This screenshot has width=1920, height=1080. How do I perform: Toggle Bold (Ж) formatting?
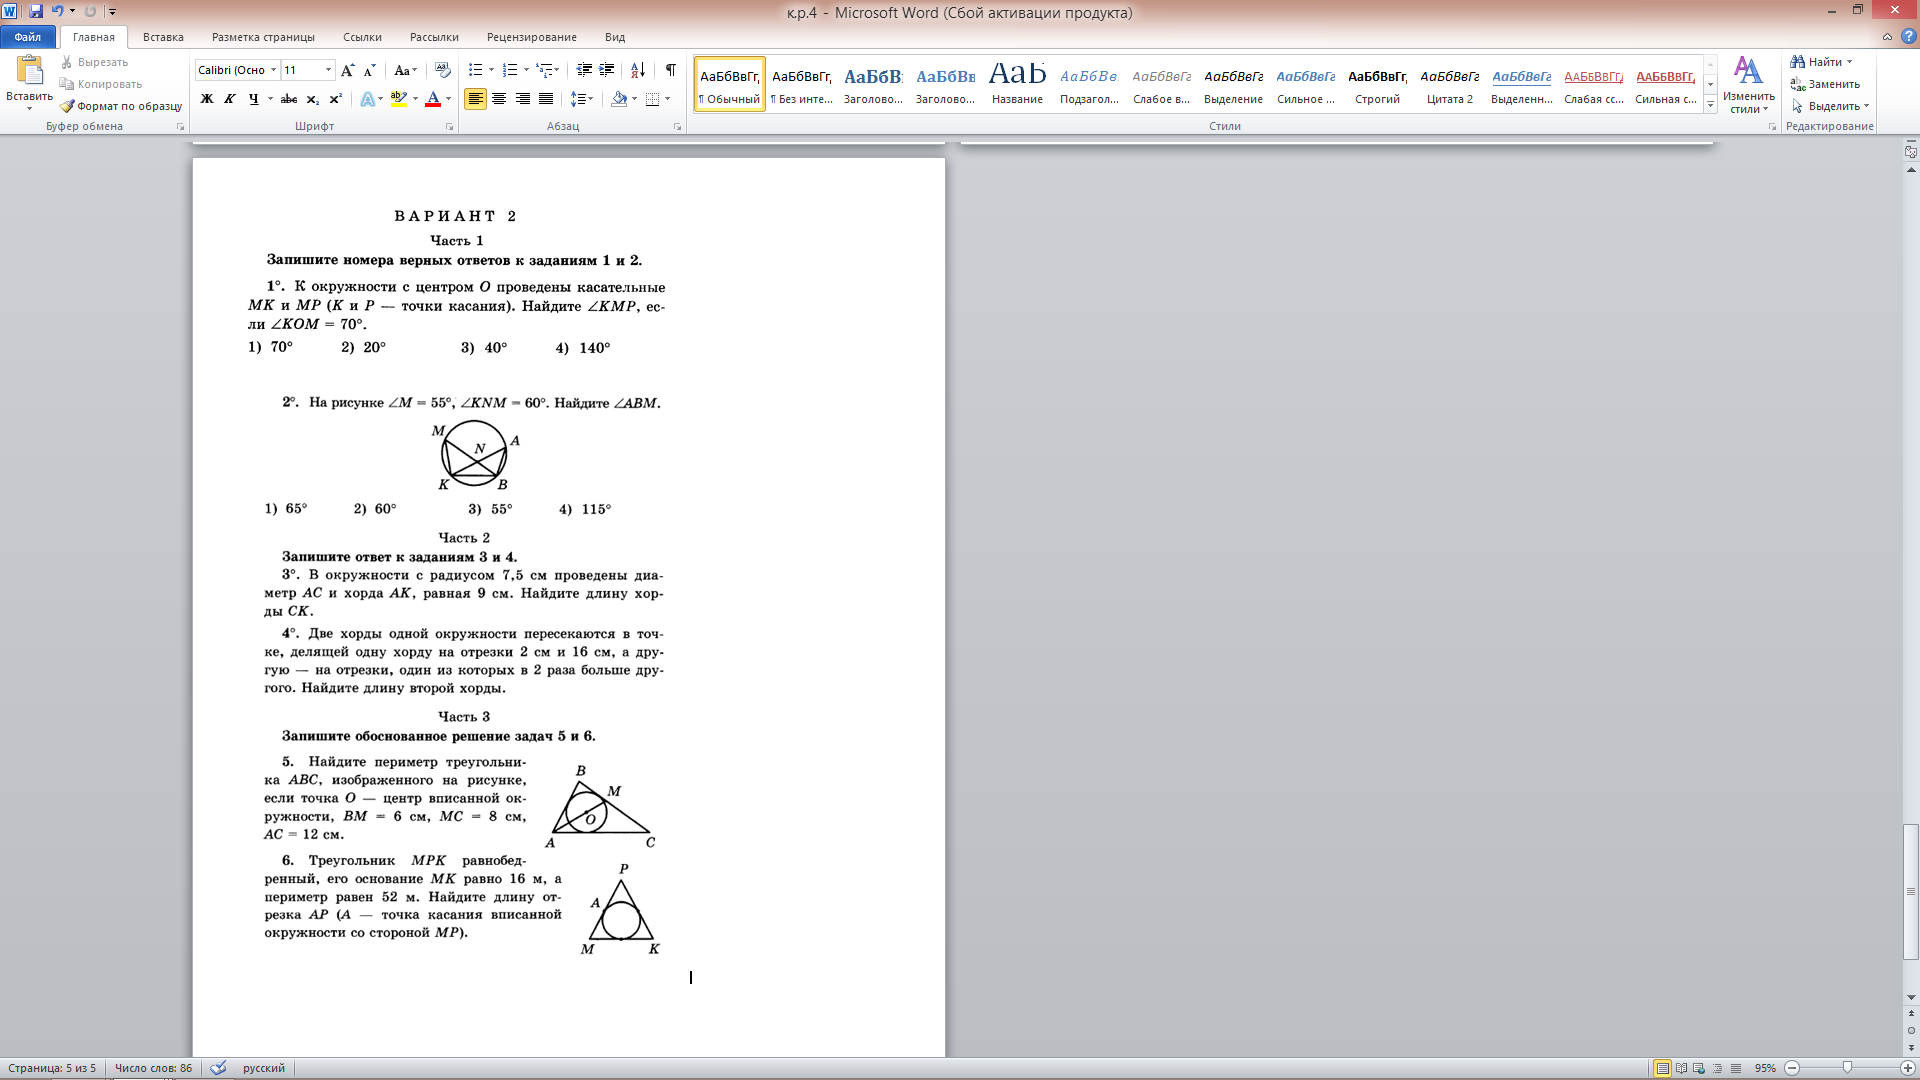pyautogui.click(x=207, y=99)
